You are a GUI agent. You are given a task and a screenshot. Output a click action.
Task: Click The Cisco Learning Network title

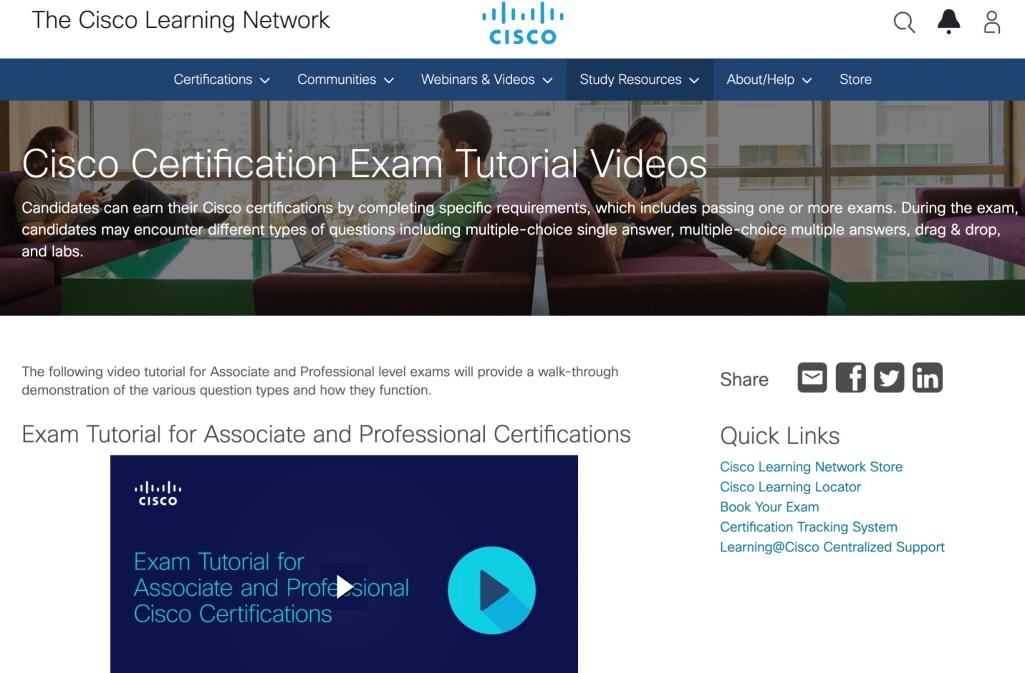tap(180, 20)
